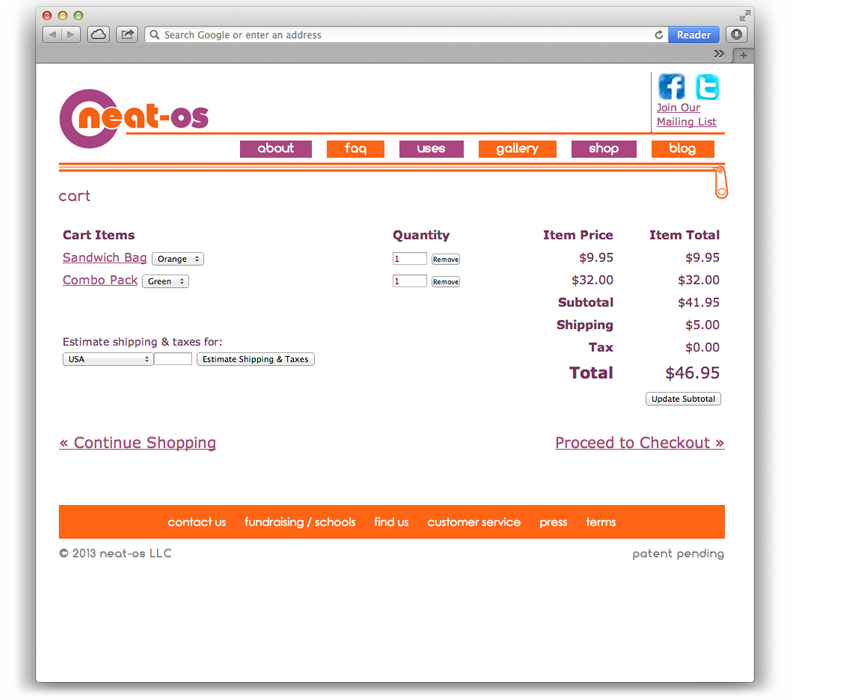Open terms footer link
The width and height of the screenshot is (841, 700).
click(x=601, y=522)
